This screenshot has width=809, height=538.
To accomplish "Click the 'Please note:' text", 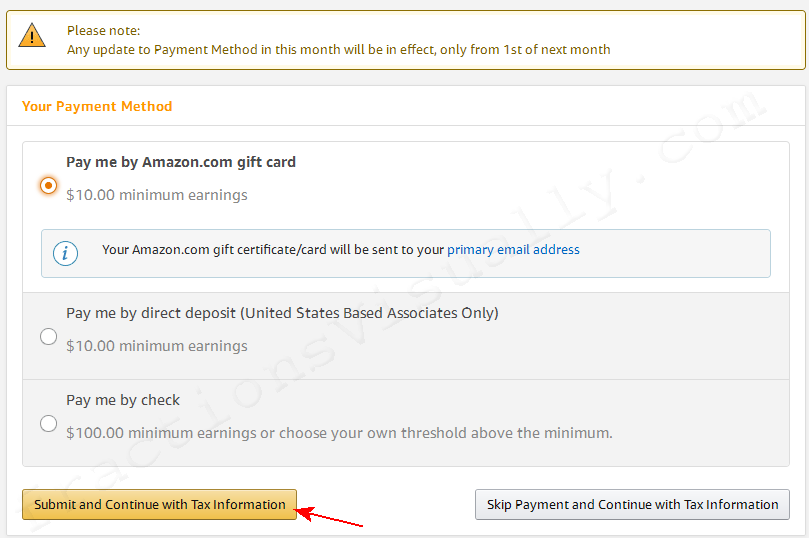I will click(104, 30).
